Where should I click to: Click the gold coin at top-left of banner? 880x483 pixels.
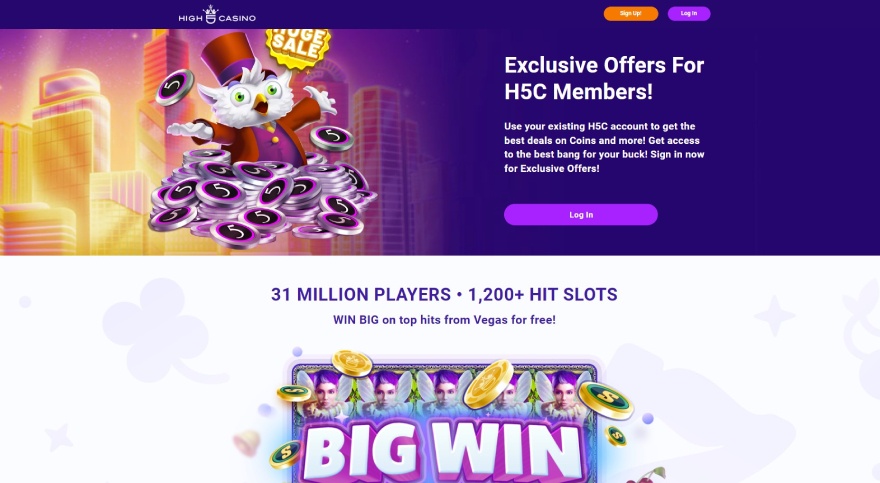pos(352,362)
